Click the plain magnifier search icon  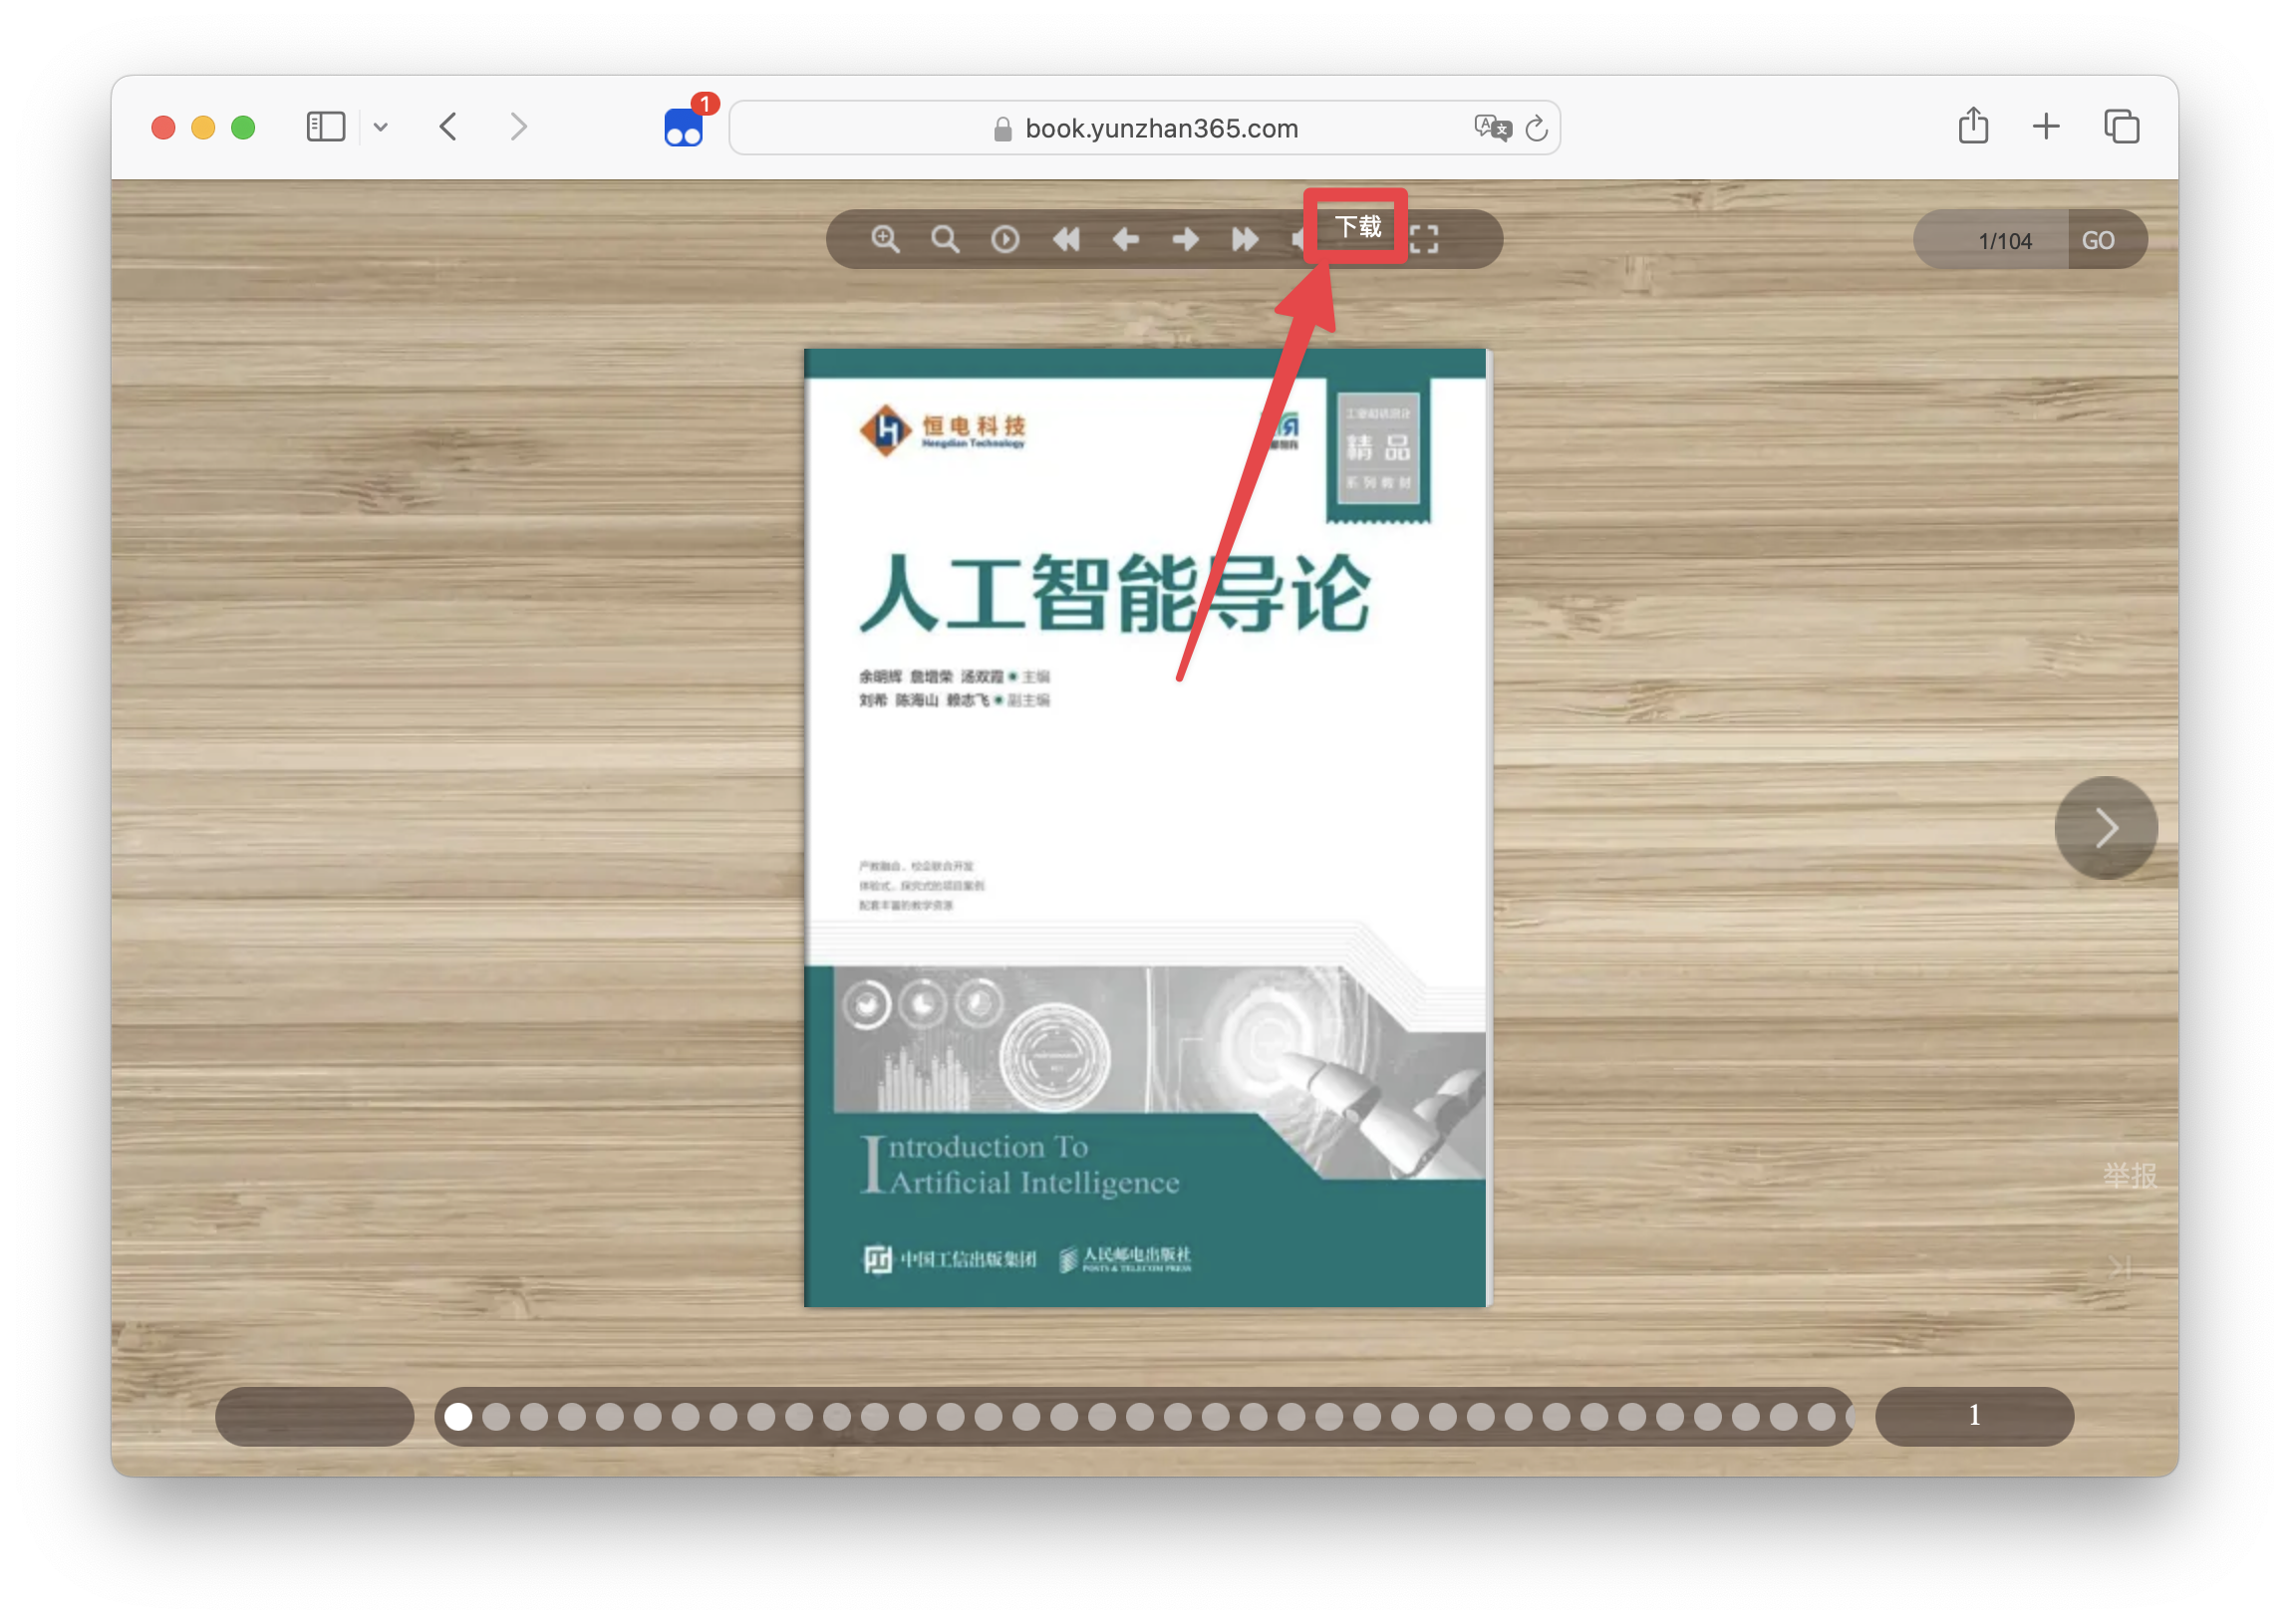tap(945, 239)
